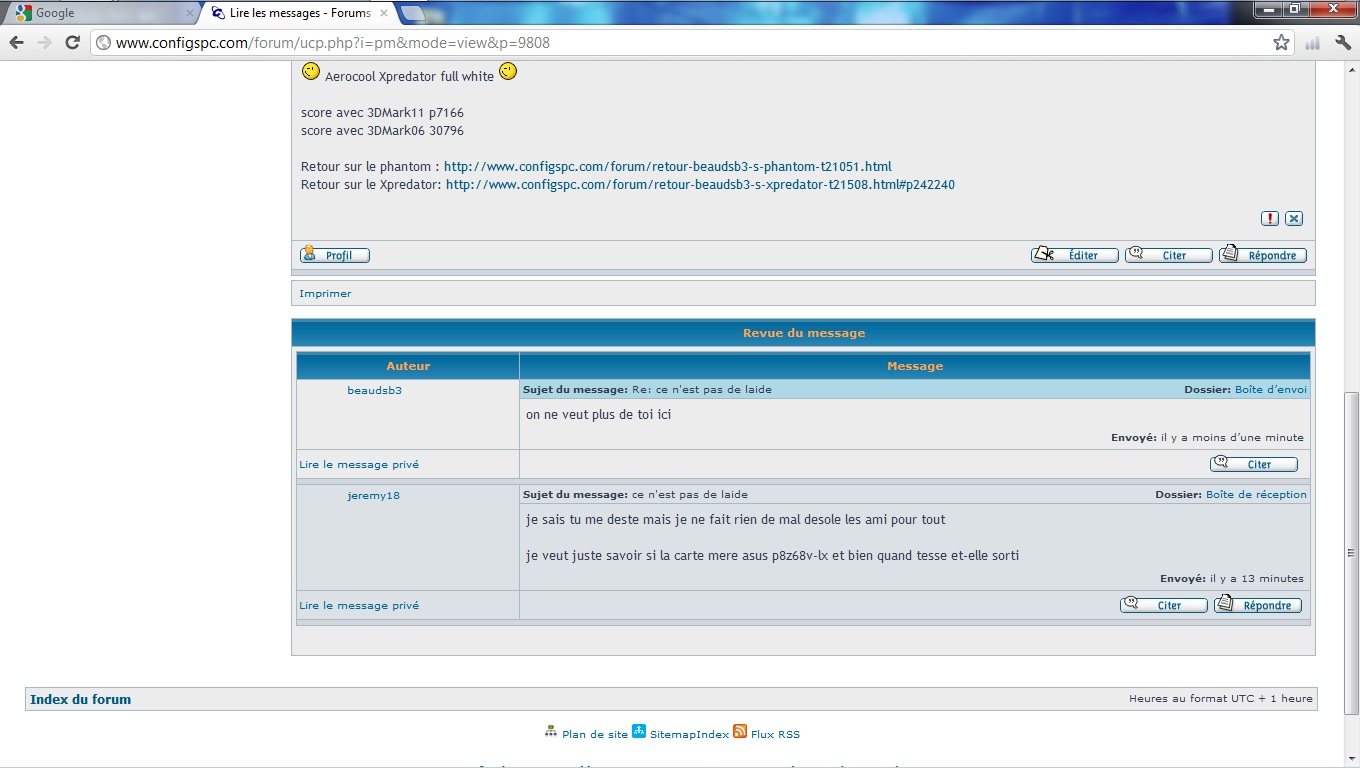The width and height of the screenshot is (1360, 768).
Task: Open Boîte de réception folder link
Action: [x=1256, y=494]
